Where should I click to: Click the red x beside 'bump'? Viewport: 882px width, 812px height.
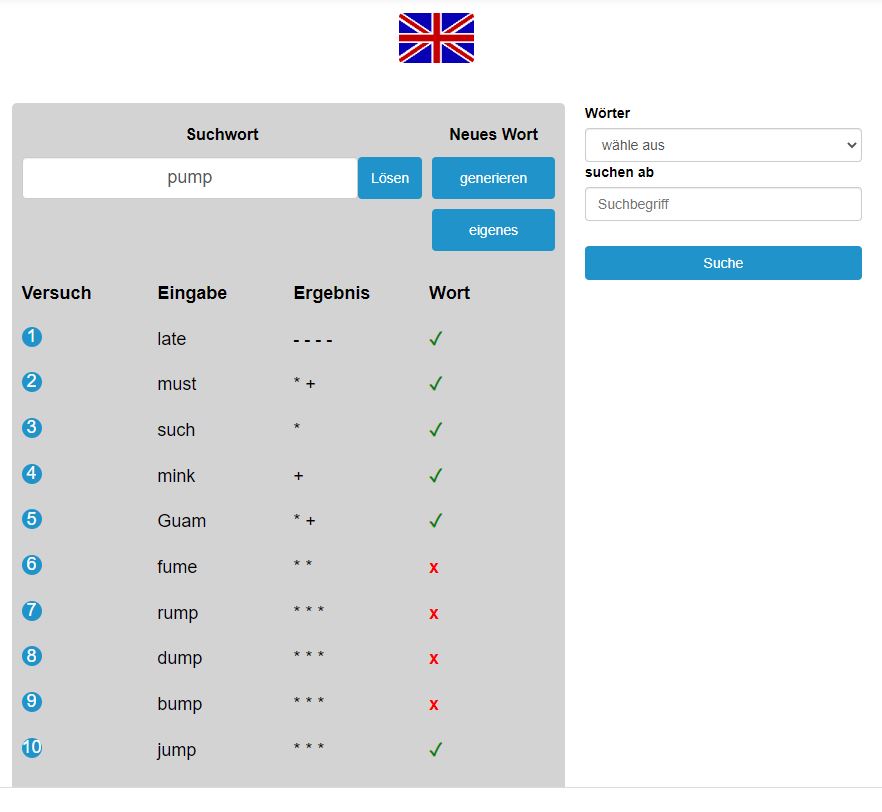tap(434, 704)
